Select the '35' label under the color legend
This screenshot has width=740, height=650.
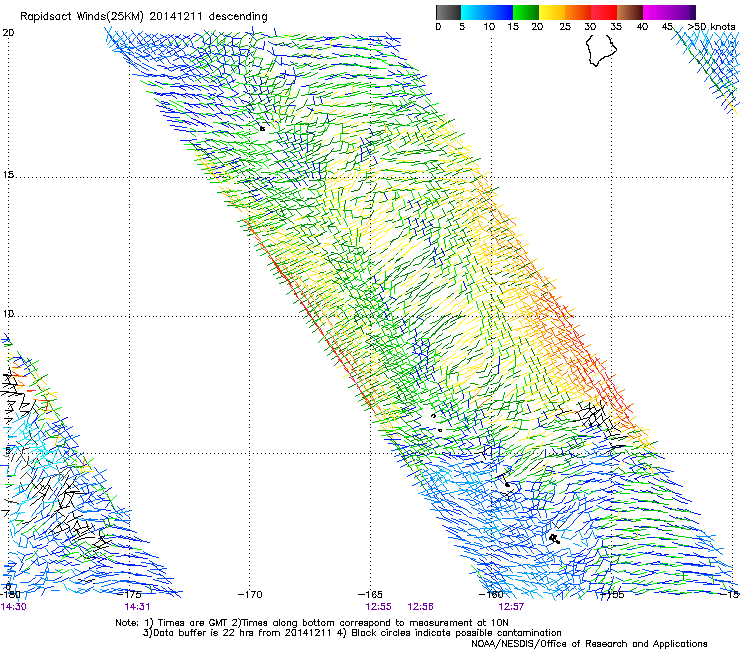tap(616, 27)
